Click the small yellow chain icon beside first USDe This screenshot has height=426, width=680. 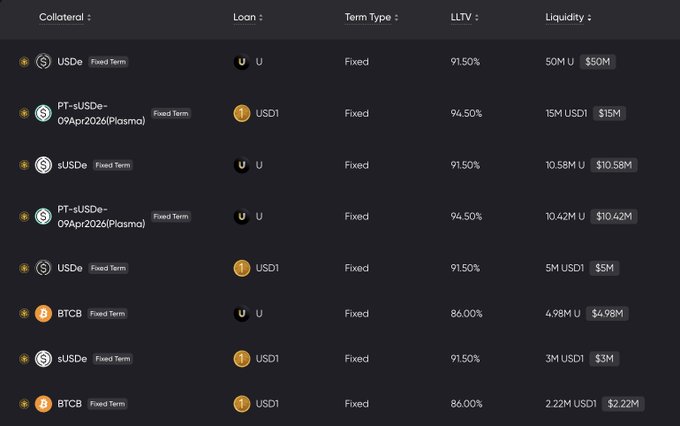tap(24, 62)
